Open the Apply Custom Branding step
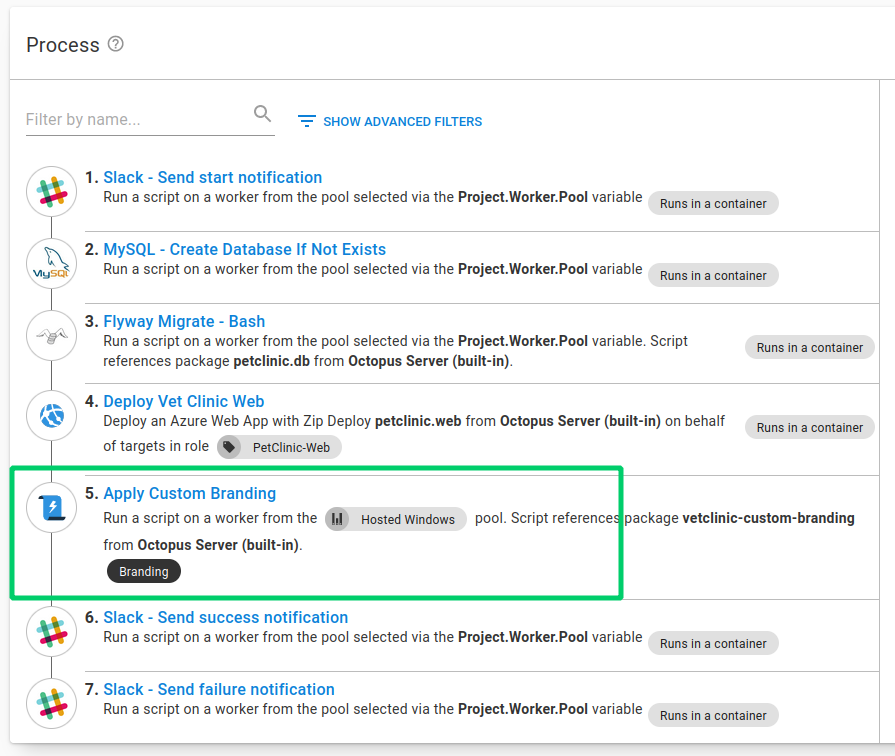The height and width of the screenshot is (756, 895). click(189, 493)
